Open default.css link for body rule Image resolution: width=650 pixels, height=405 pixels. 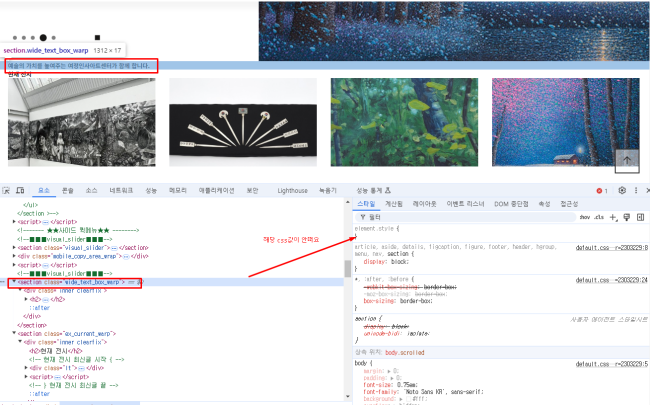point(611,364)
